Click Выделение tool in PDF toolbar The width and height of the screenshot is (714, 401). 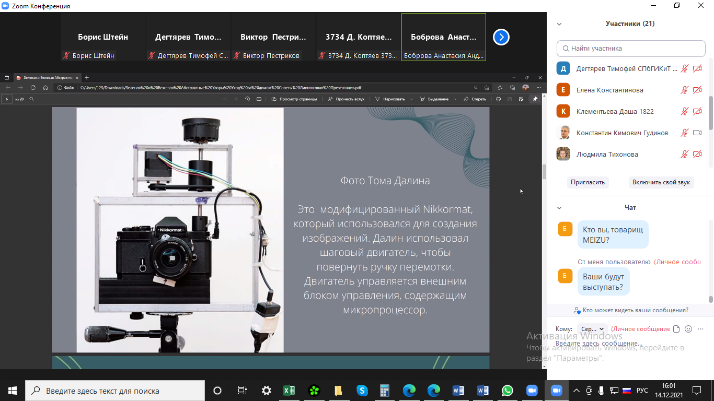pos(434,99)
